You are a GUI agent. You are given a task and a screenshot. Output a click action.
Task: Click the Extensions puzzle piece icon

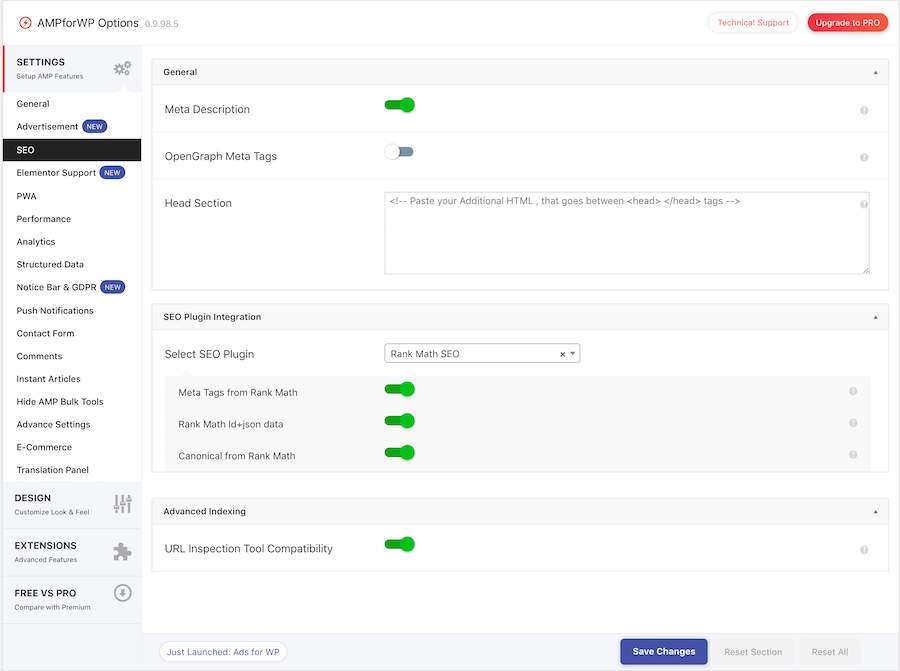point(122,552)
